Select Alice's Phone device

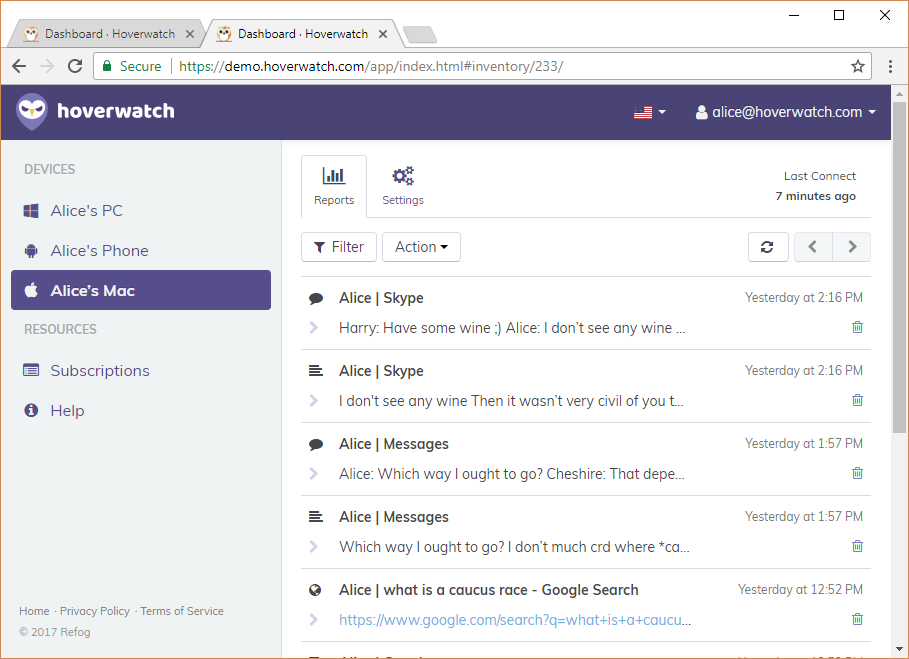pyautogui.click(x=141, y=250)
